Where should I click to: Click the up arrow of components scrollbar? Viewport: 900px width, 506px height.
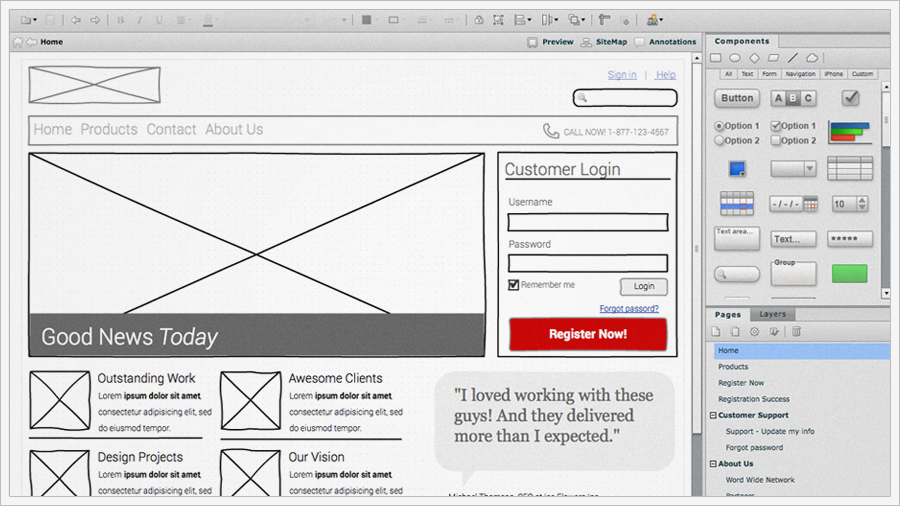(x=886, y=87)
